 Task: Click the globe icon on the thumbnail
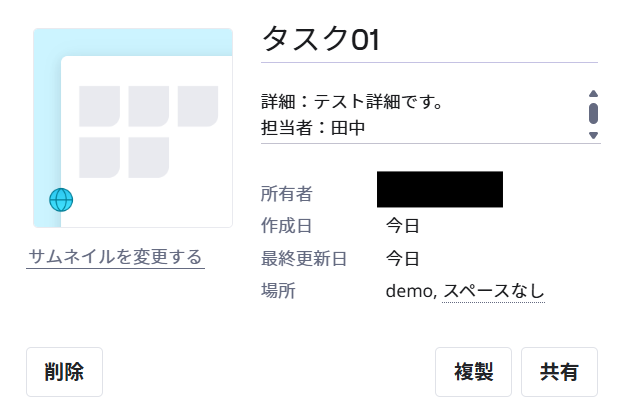61,200
